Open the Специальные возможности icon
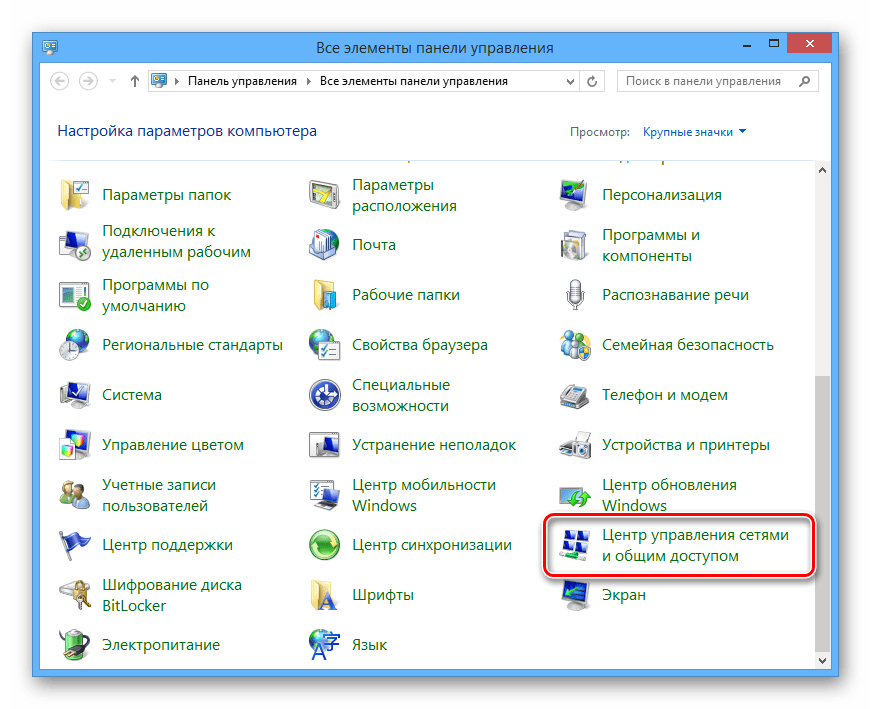Viewport: 871px width, 709px height. [325, 395]
